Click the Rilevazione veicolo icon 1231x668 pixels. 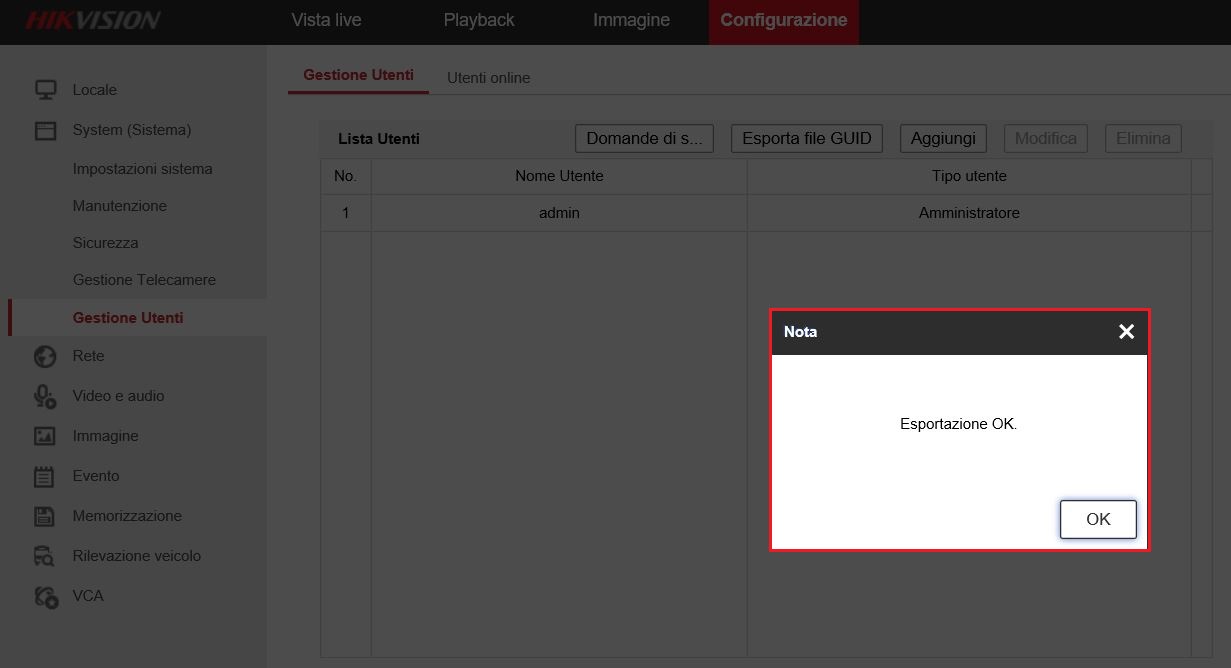click(x=46, y=556)
